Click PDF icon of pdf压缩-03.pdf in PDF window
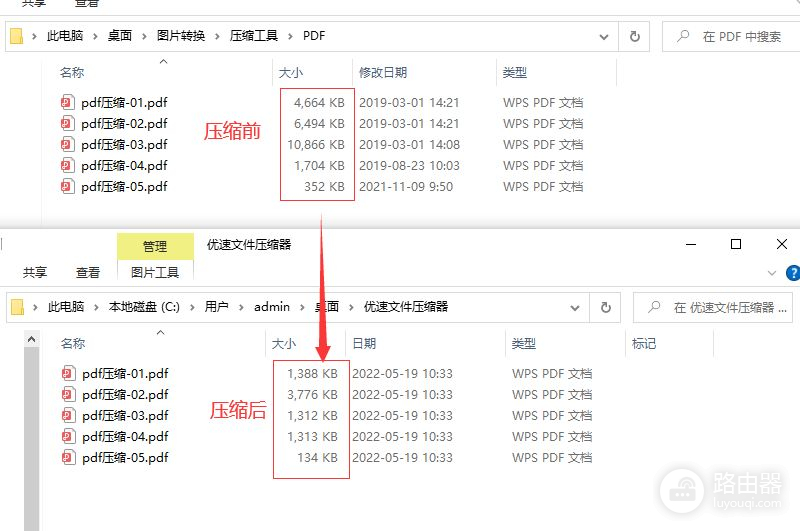This screenshot has height=531, width=800. point(68,144)
